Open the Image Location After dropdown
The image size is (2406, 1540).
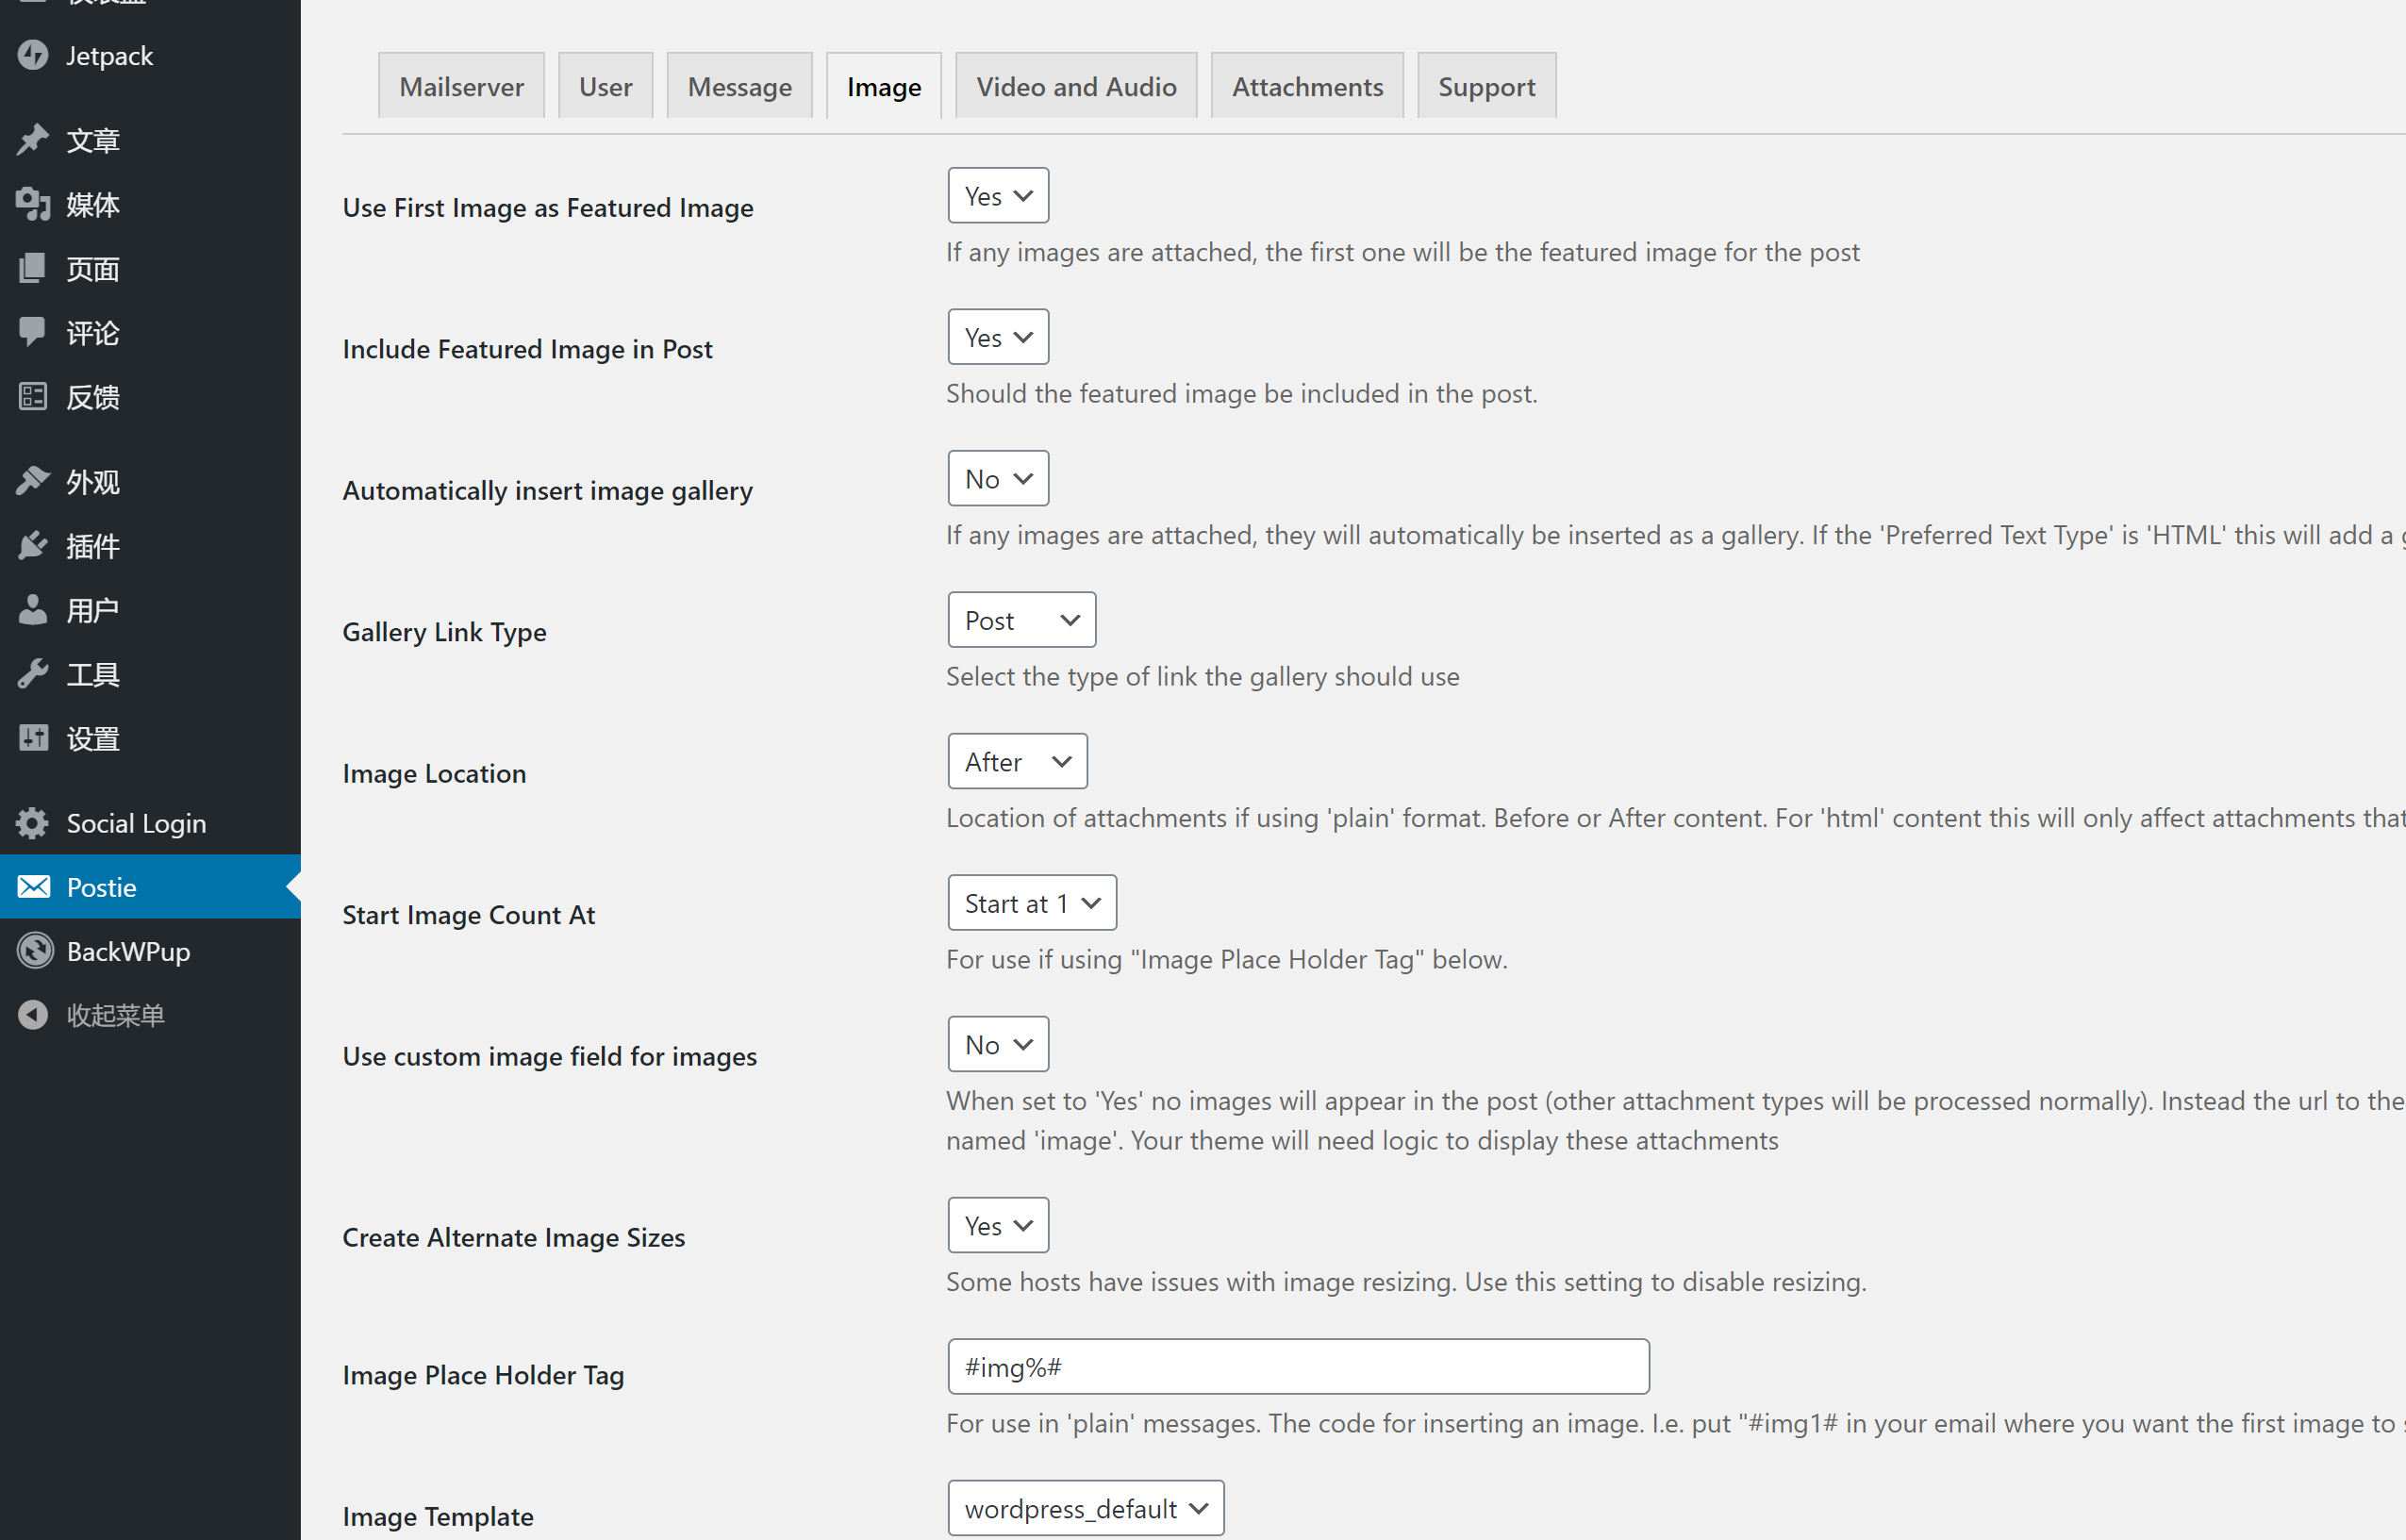pos(1016,762)
